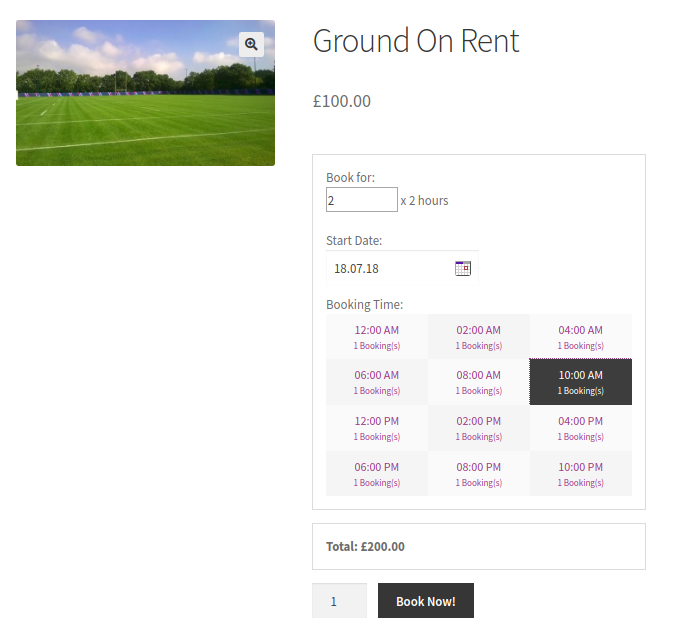The width and height of the screenshot is (682, 635).
Task: Pick the 12:00 PM booking time
Action: (377, 428)
